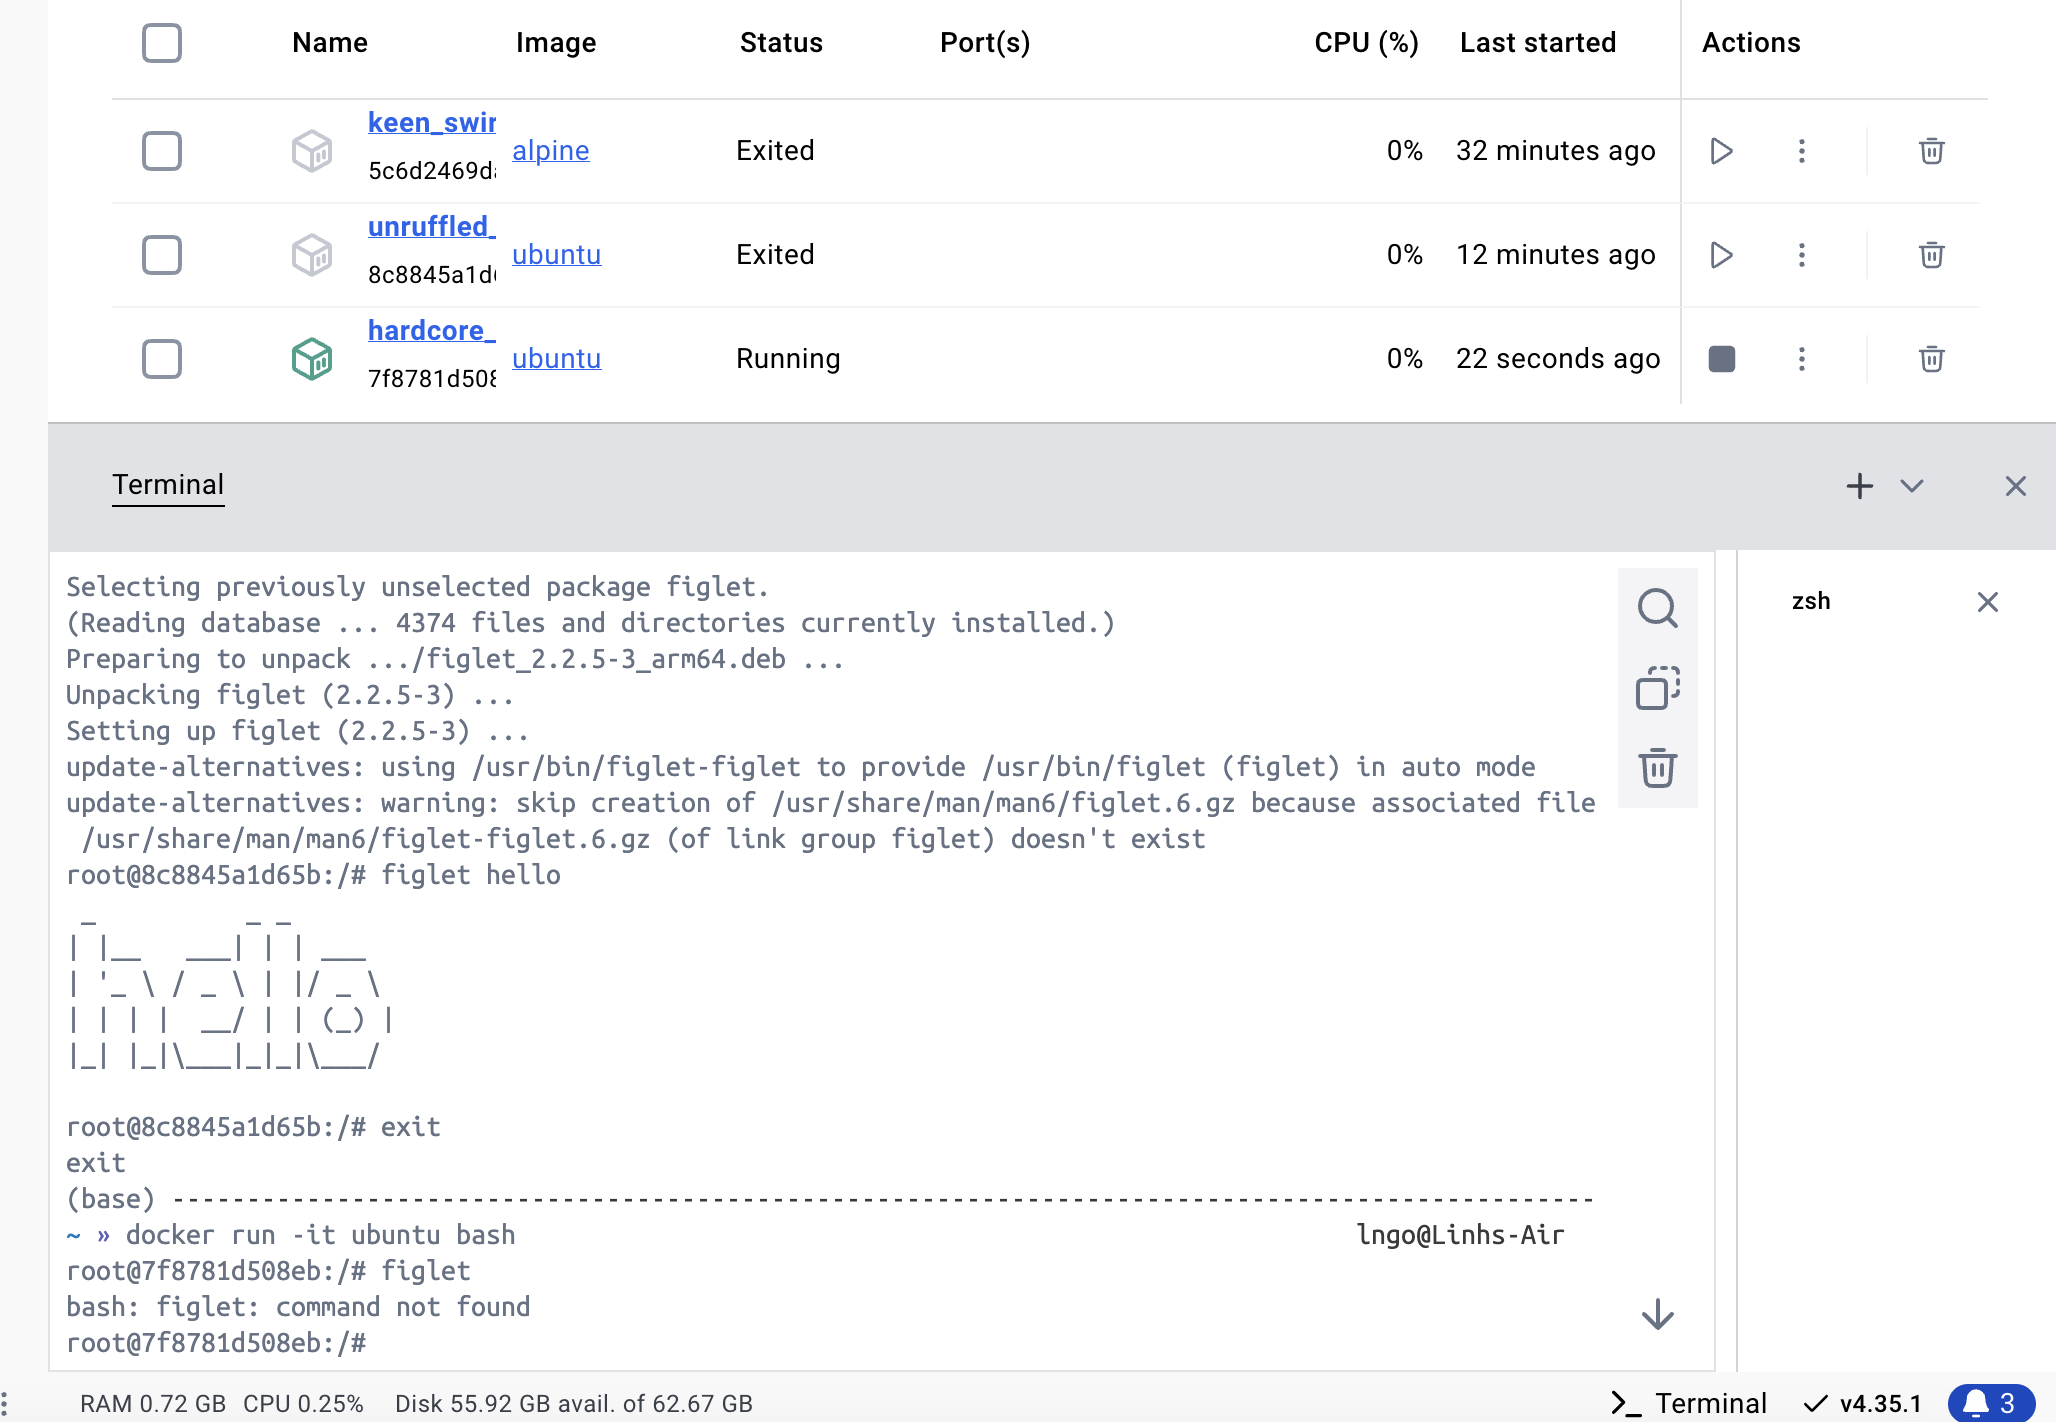The image size is (2056, 1422).
Task: Open more actions menu for hardcore_ container
Action: [x=1801, y=359]
